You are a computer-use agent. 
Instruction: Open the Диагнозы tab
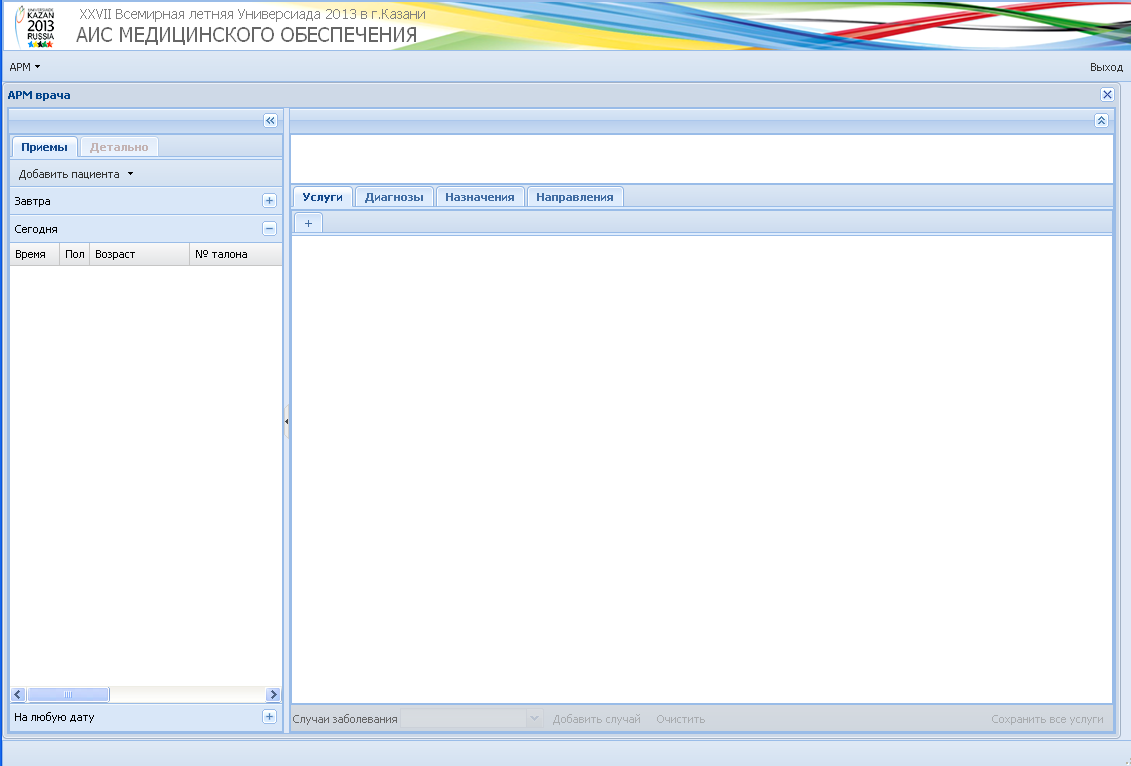(x=394, y=197)
